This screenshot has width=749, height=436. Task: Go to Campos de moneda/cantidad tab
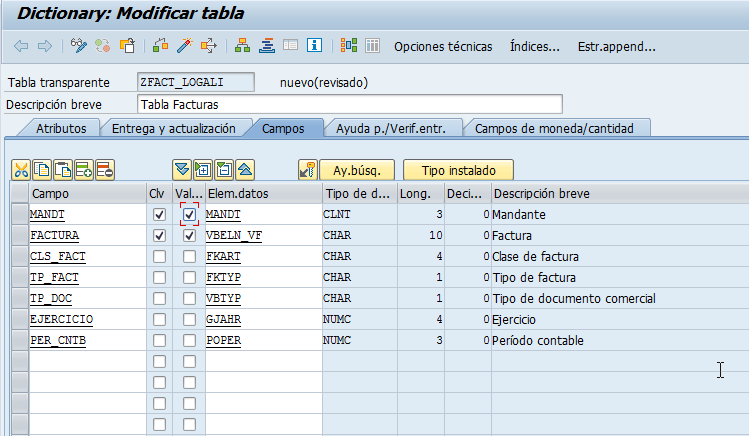[x=554, y=128]
